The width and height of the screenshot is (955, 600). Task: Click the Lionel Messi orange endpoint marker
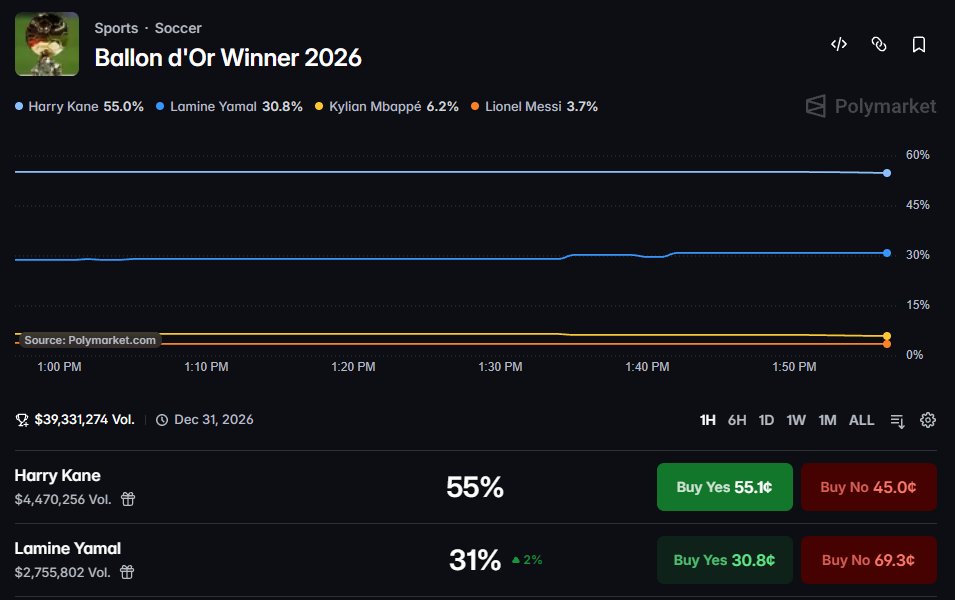click(887, 344)
